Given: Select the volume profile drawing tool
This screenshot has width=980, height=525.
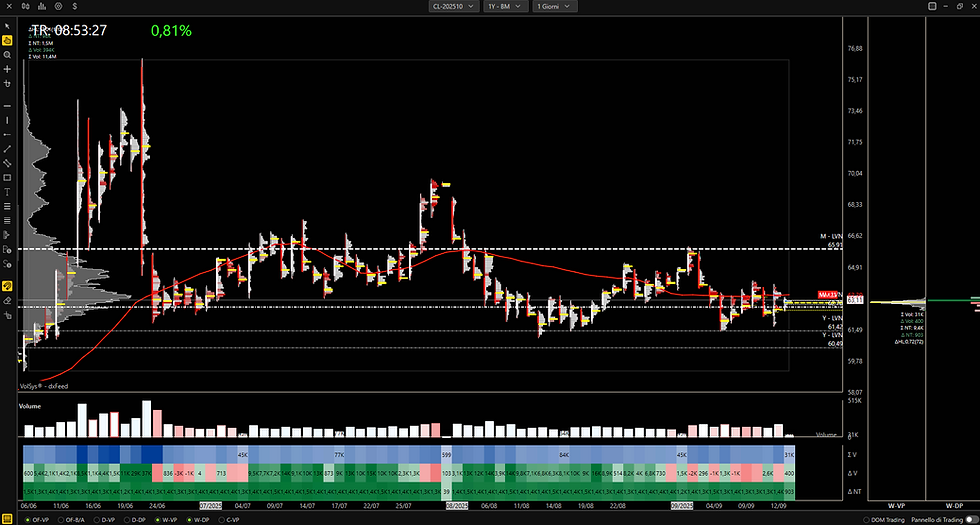Looking at the screenshot, I should coord(7,235).
